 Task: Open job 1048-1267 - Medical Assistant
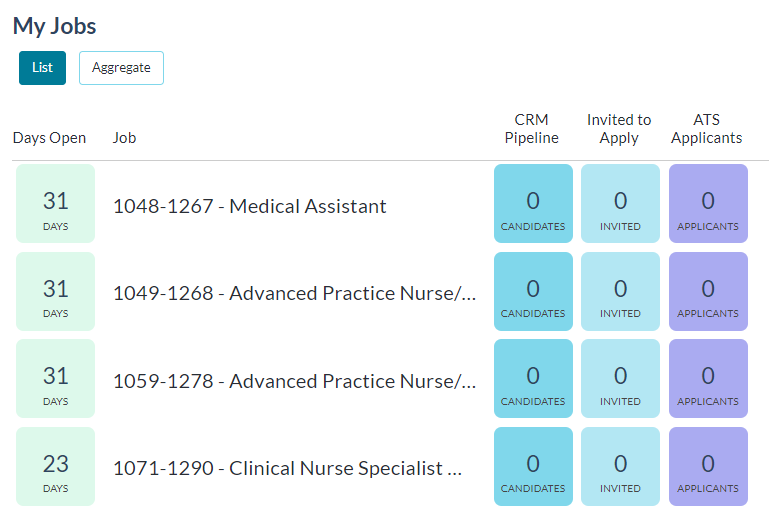point(250,206)
